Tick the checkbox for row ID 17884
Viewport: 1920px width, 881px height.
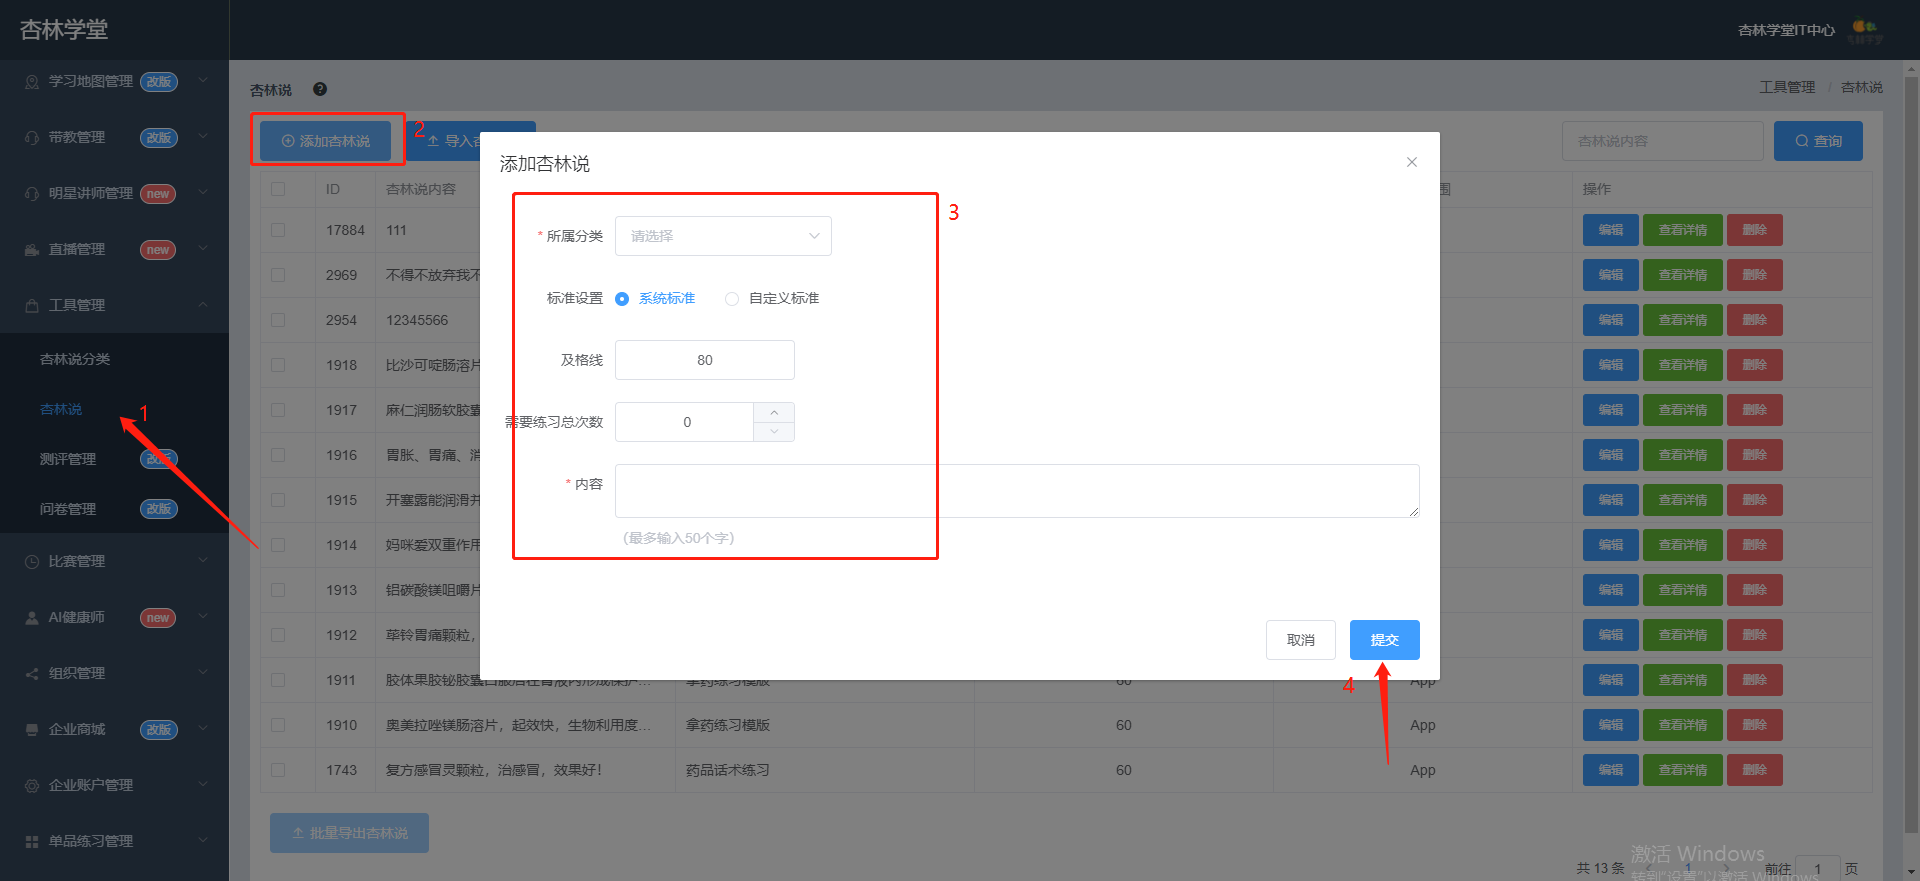click(278, 230)
